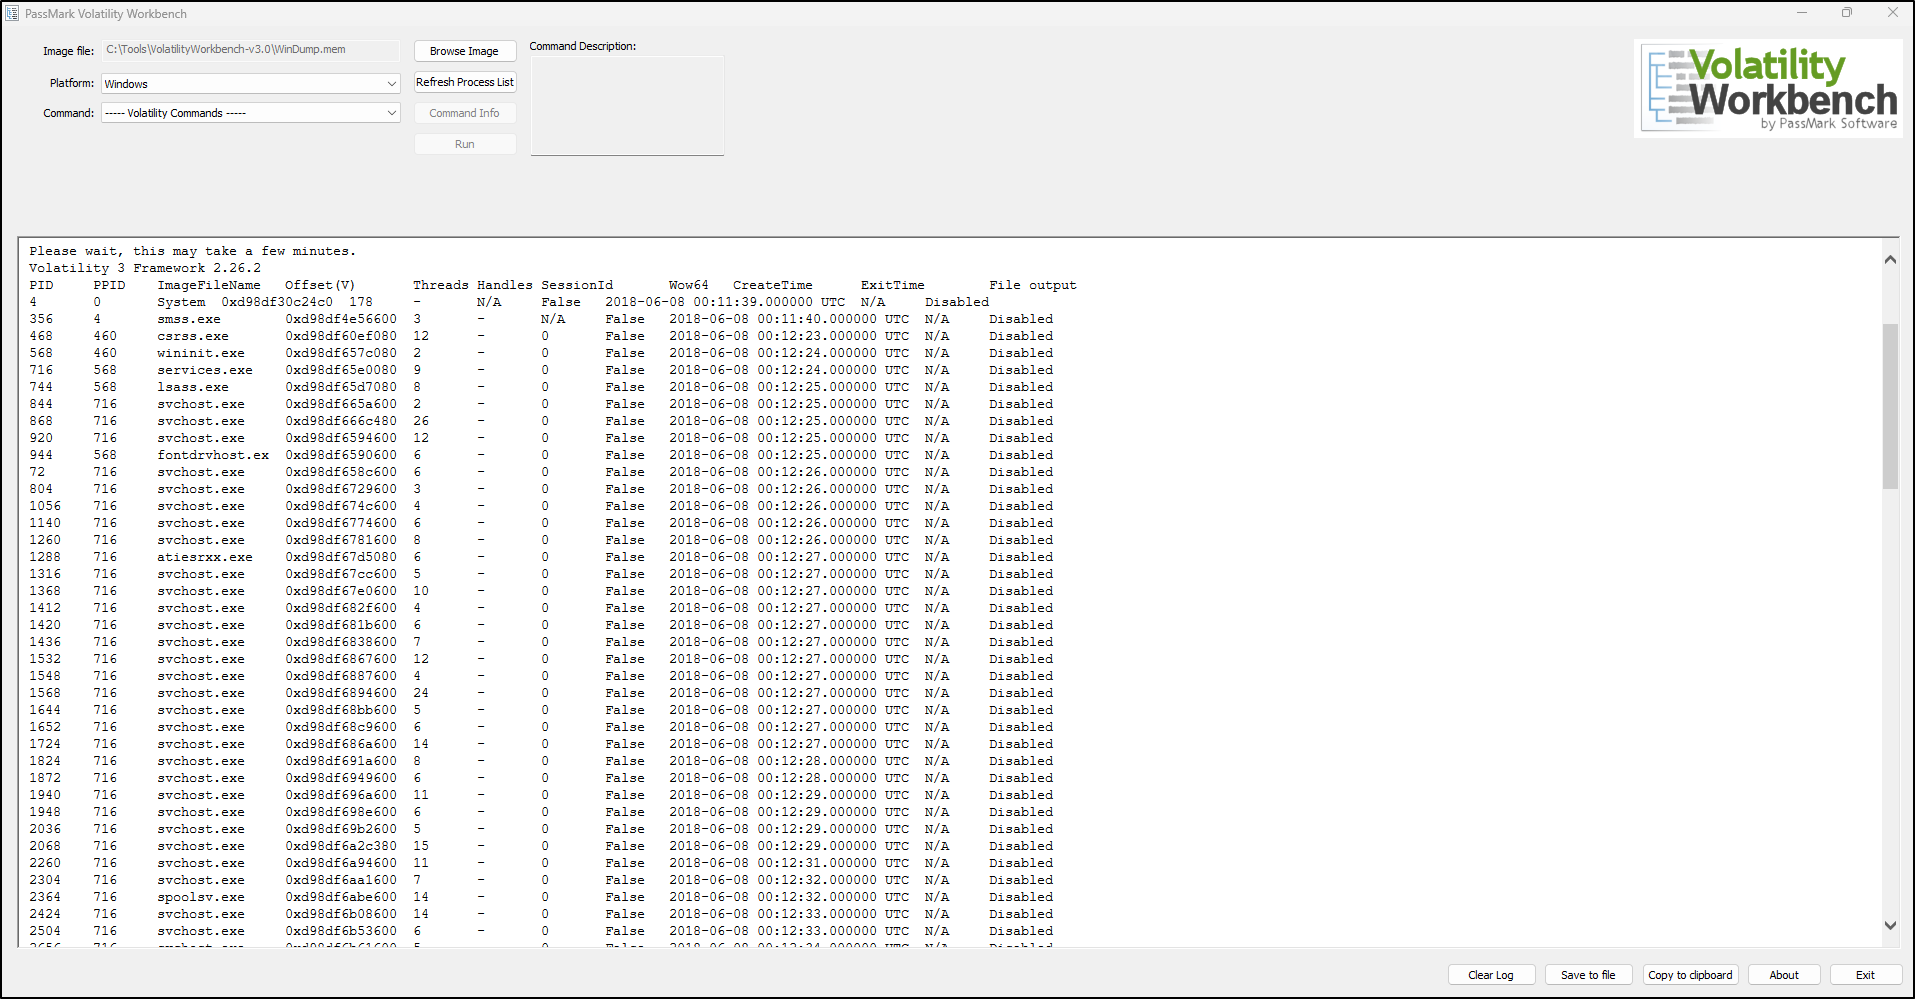Viewport: 1915px width, 999px height.
Task: Click the smss.exe process name
Action: click(x=189, y=319)
